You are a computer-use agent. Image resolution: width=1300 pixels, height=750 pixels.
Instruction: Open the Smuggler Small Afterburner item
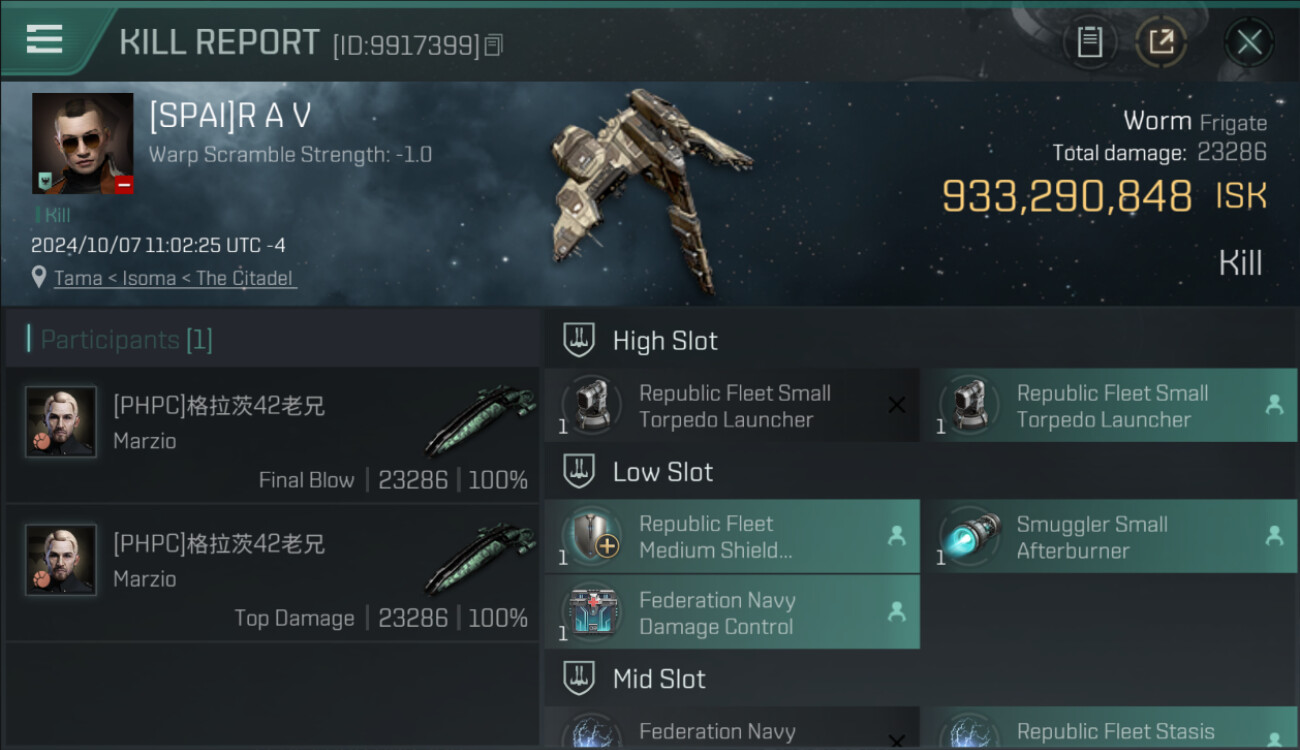[1110, 536]
